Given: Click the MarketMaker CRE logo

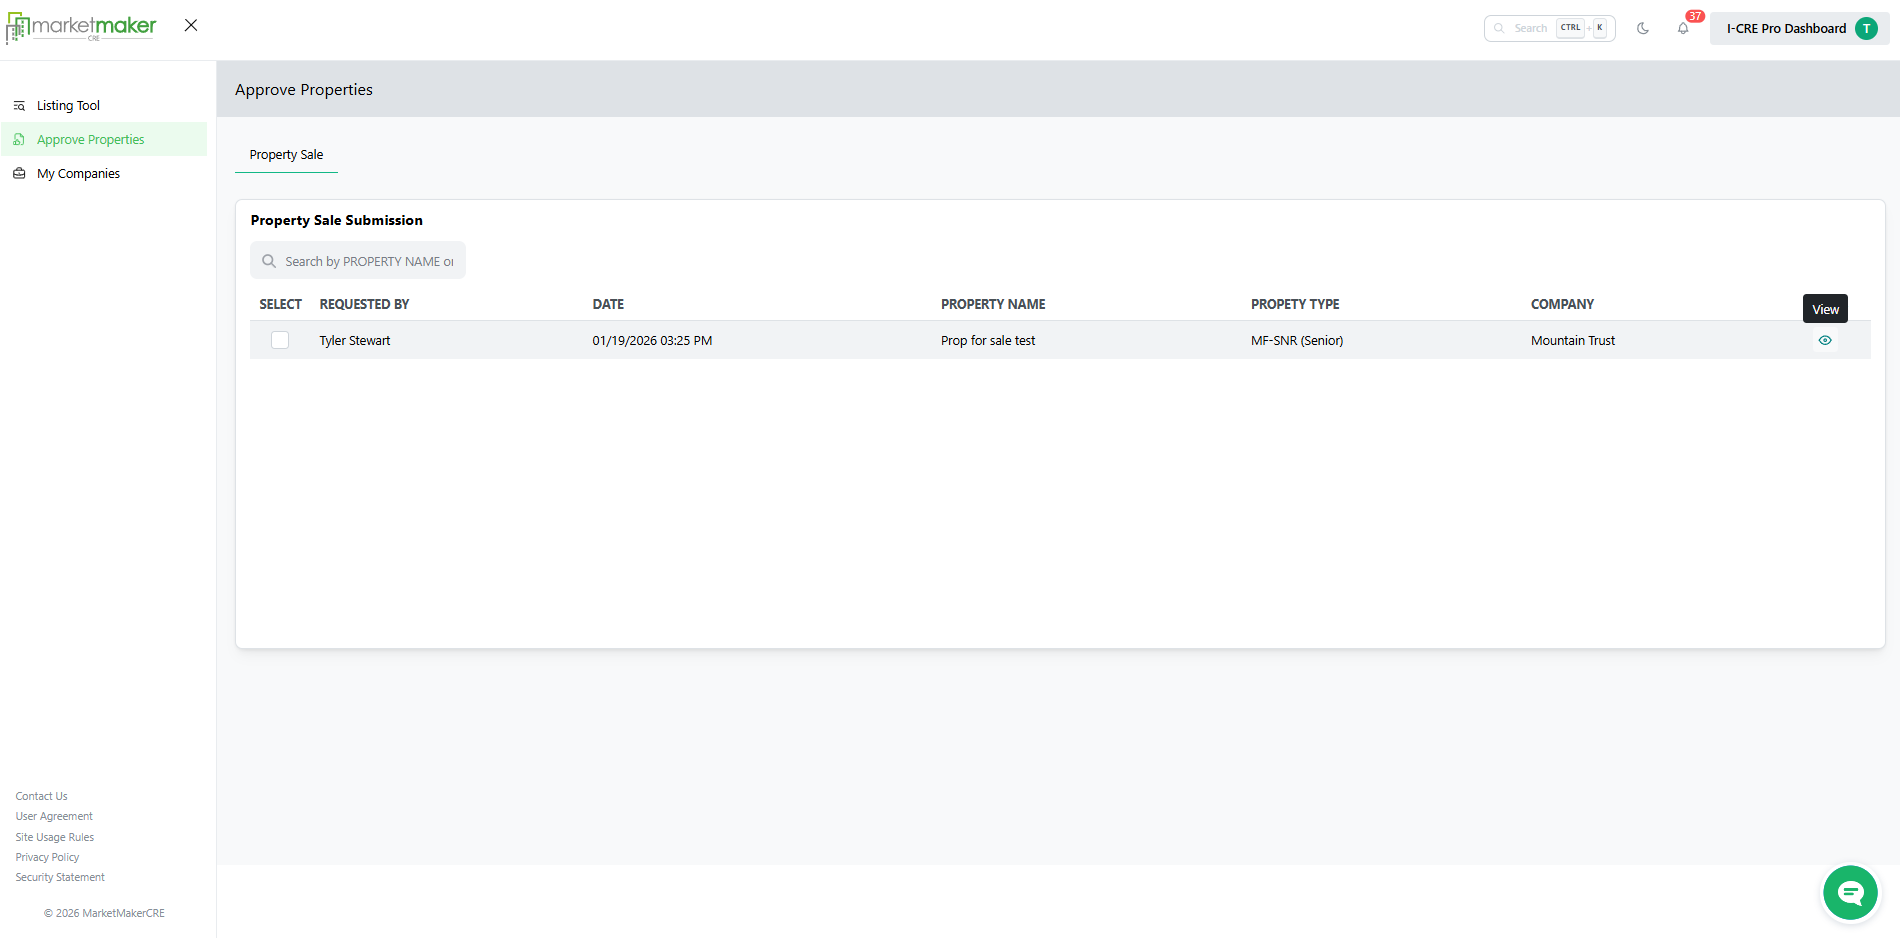Looking at the screenshot, I should pyautogui.click(x=82, y=27).
